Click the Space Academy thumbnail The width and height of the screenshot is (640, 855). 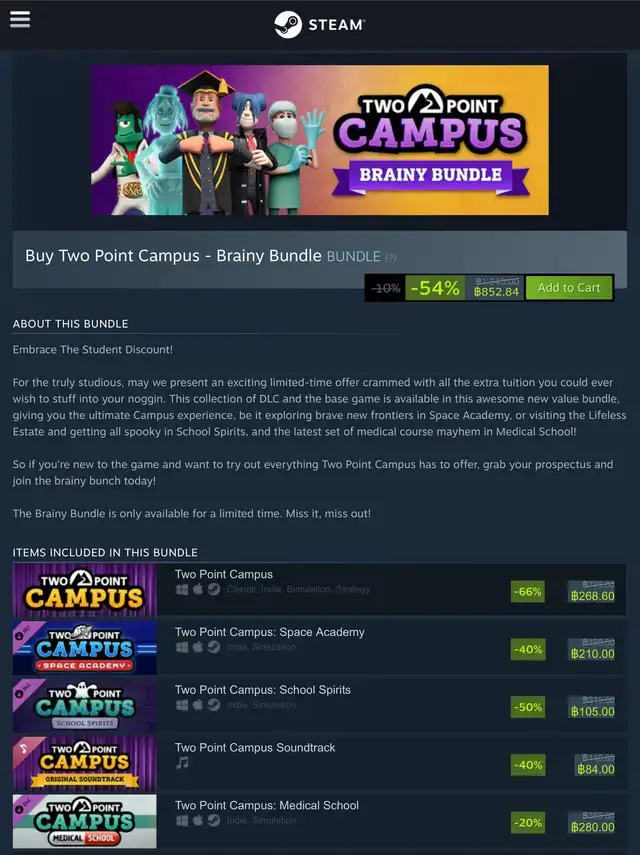click(84, 648)
